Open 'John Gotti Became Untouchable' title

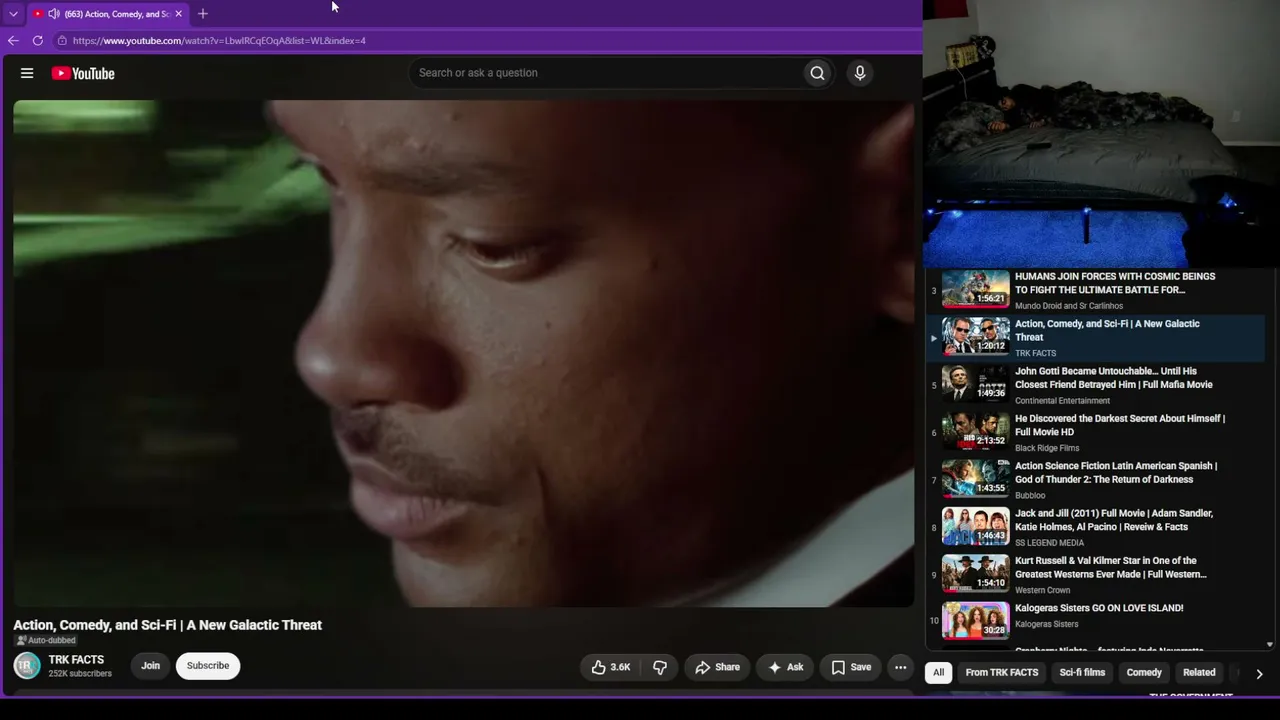click(1114, 378)
